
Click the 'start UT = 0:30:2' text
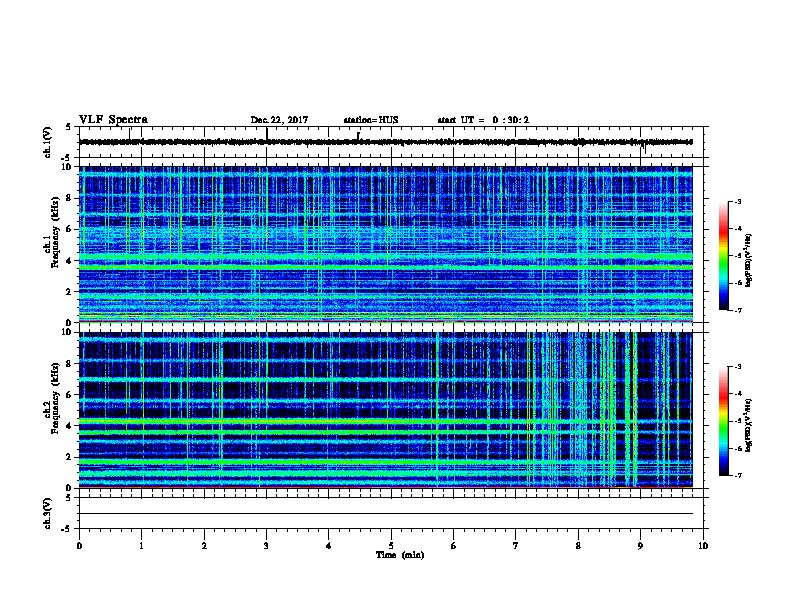tap(483, 120)
